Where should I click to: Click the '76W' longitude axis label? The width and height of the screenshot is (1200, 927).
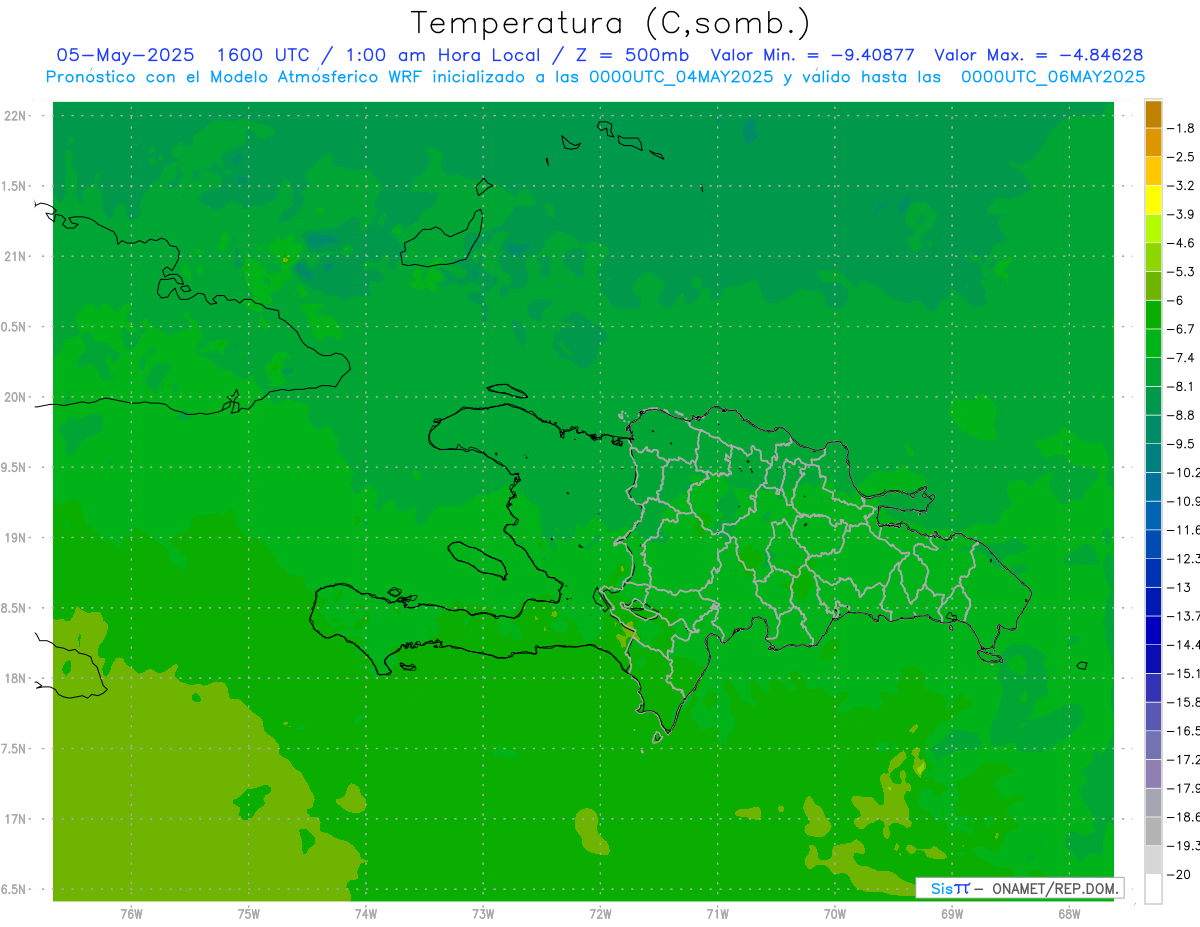[x=131, y=913]
